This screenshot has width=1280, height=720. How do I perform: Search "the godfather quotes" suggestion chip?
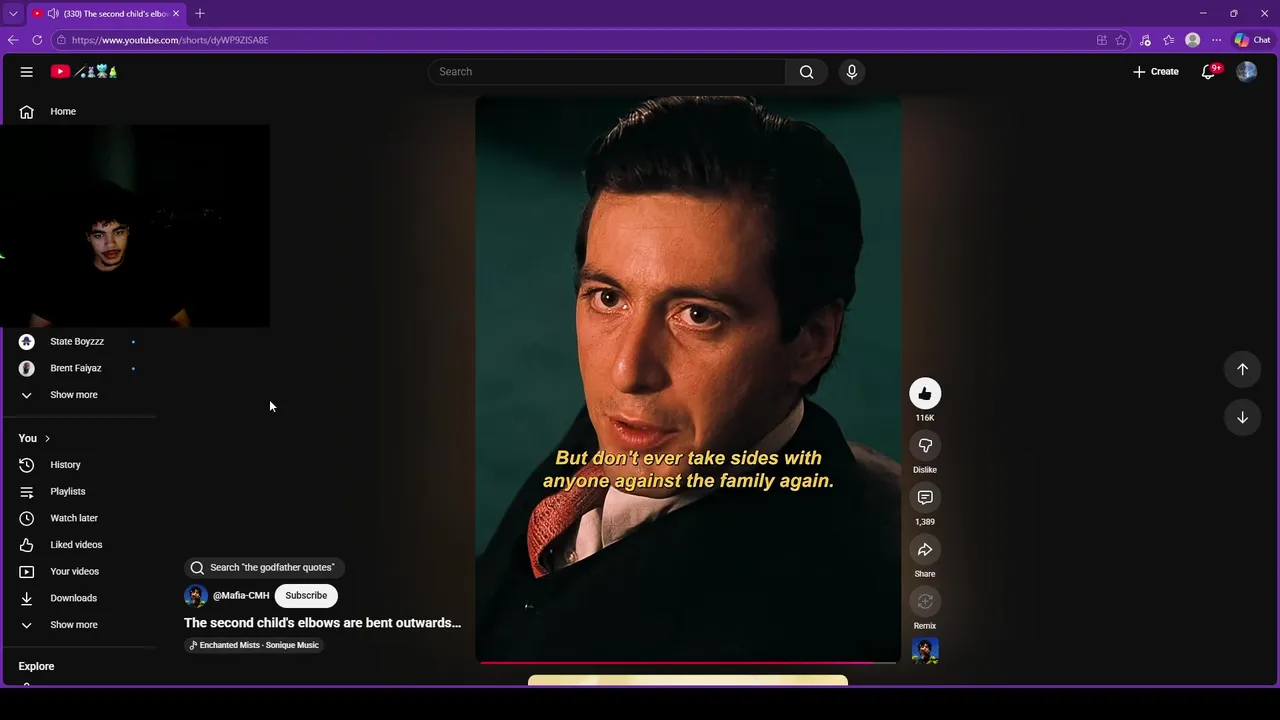click(264, 568)
